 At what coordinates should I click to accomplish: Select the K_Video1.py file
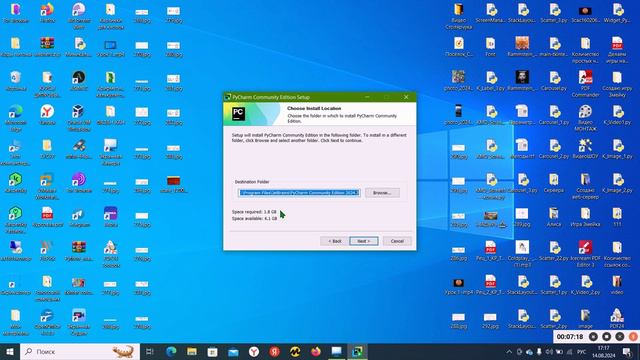click(x=617, y=115)
